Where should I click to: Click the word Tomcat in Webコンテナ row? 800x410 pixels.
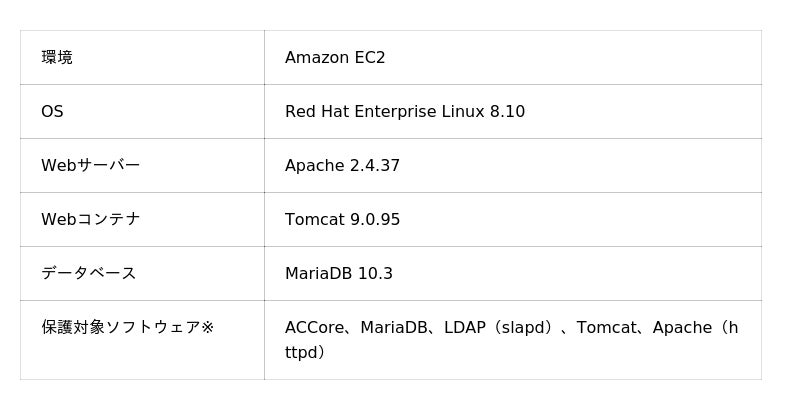pyautogui.click(x=314, y=220)
